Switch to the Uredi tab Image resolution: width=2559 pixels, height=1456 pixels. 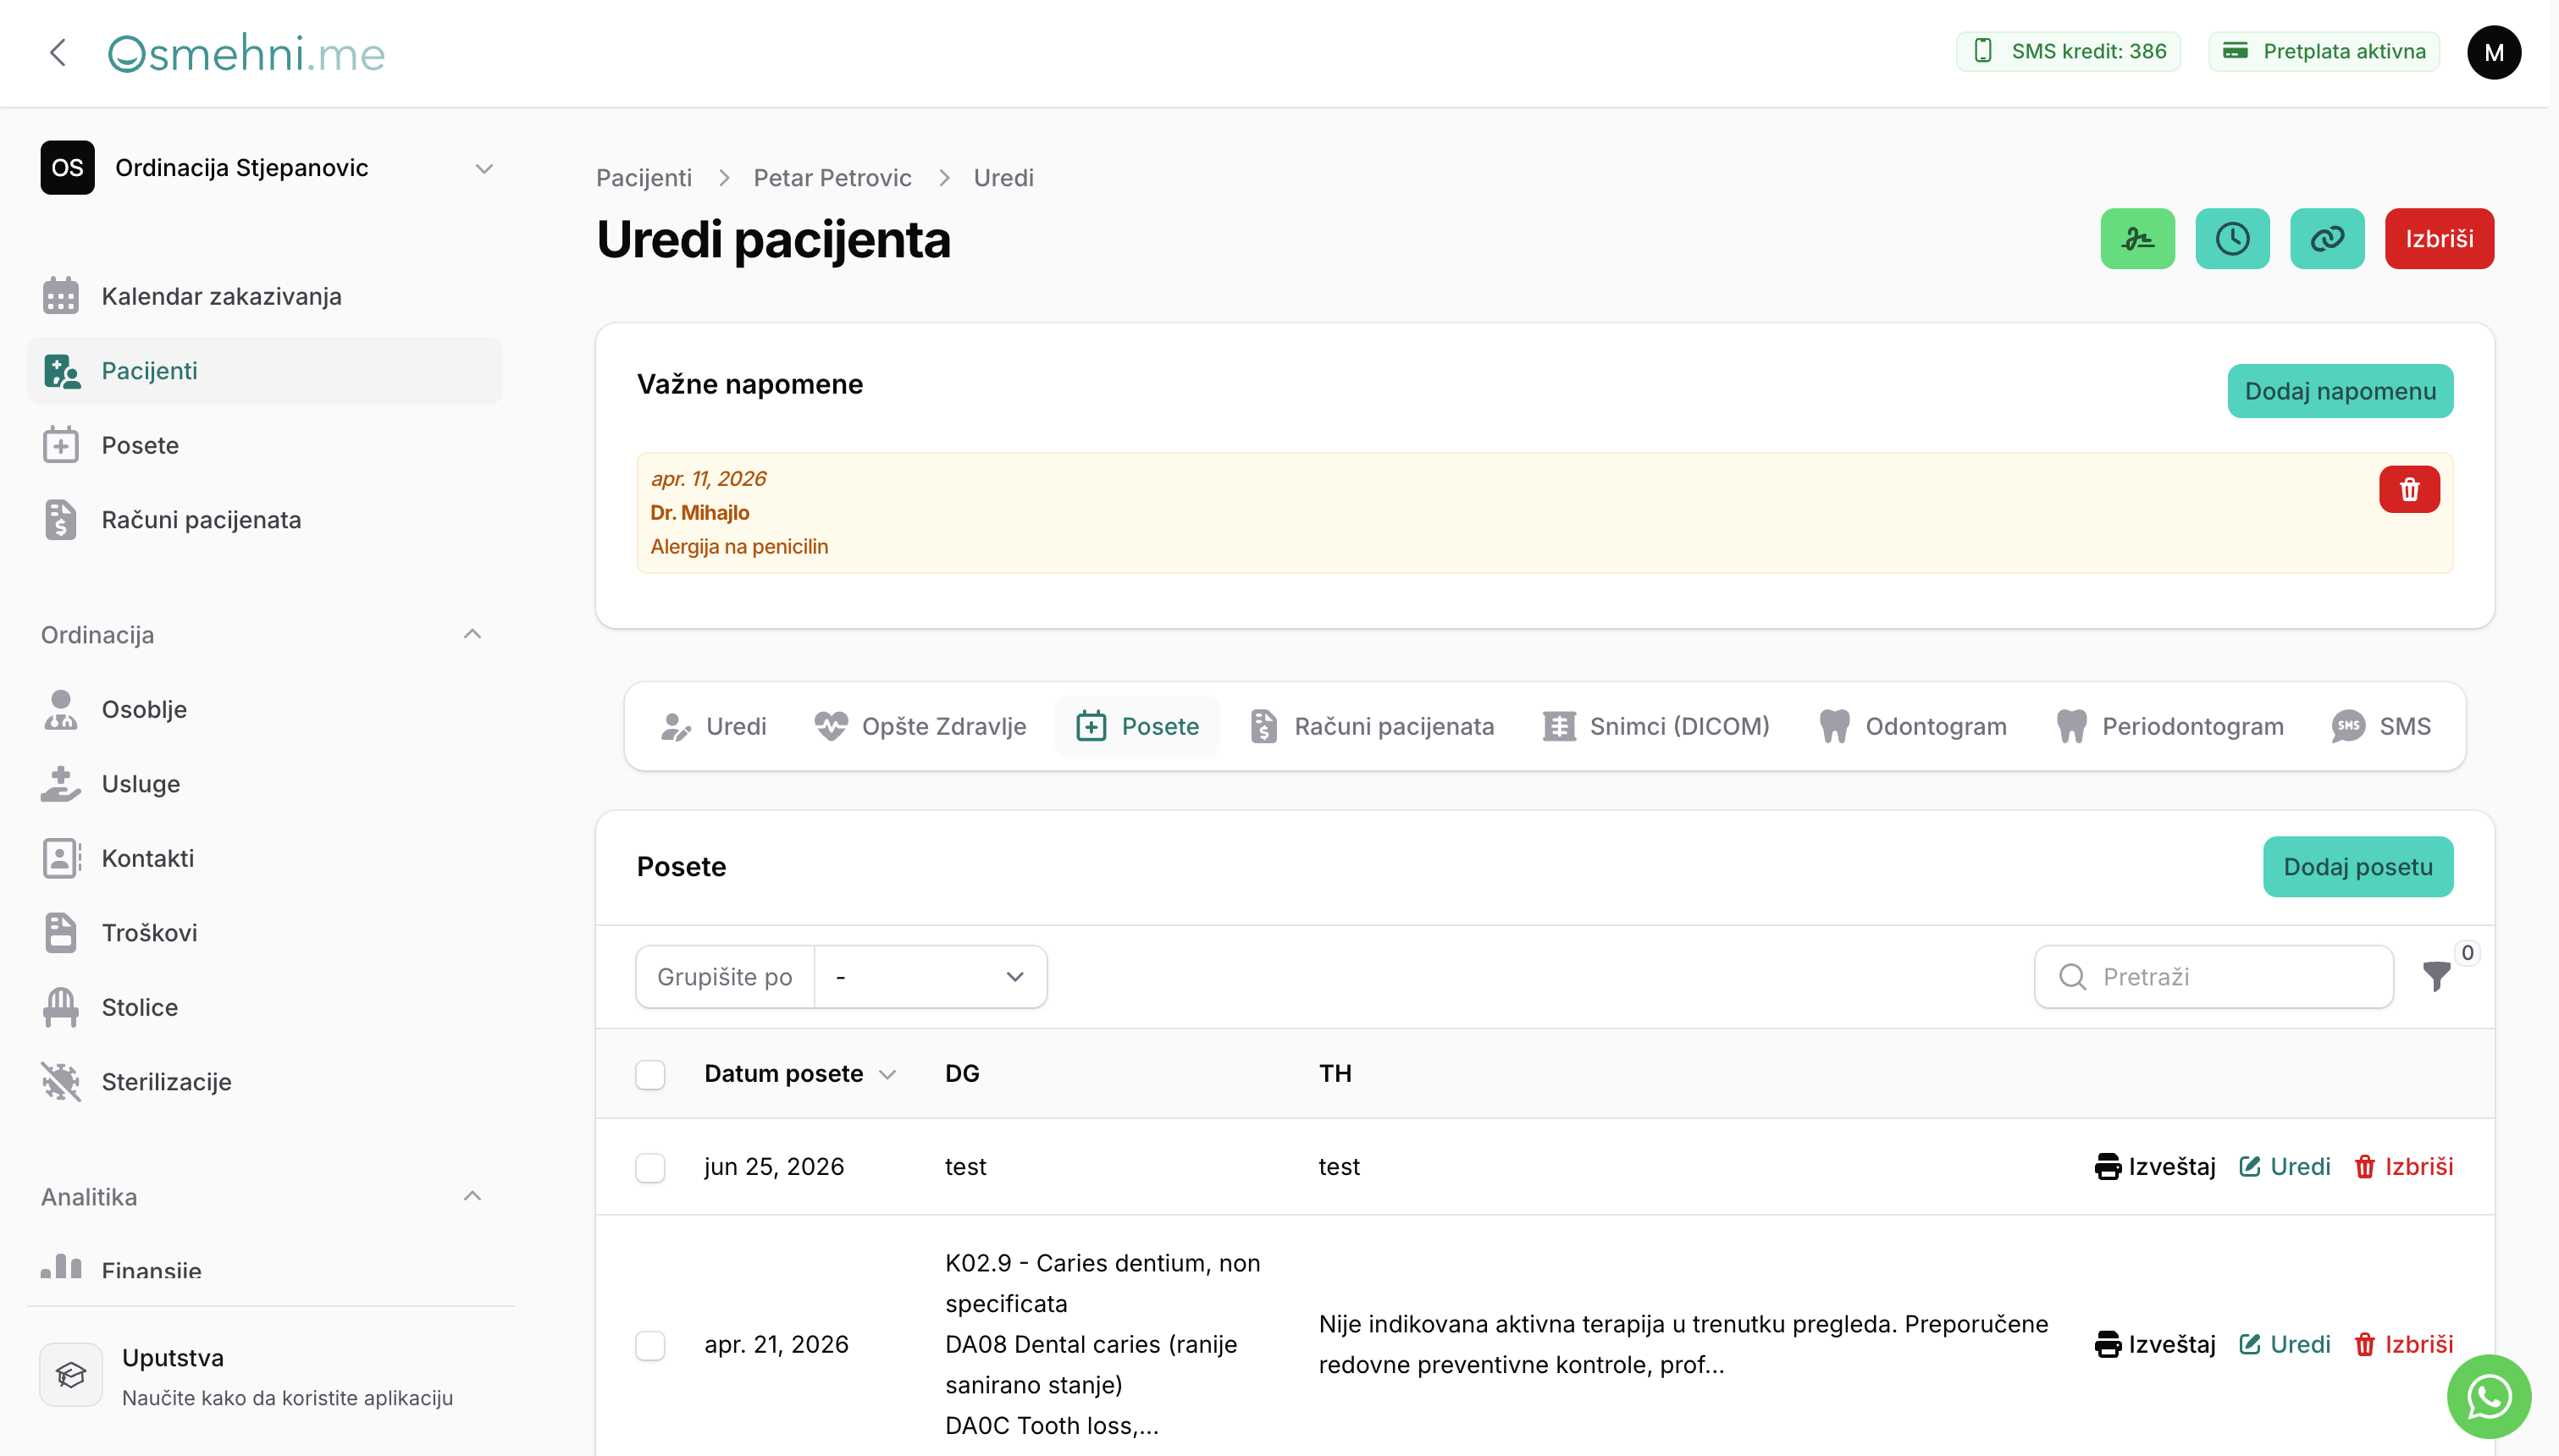(x=713, y=726)
